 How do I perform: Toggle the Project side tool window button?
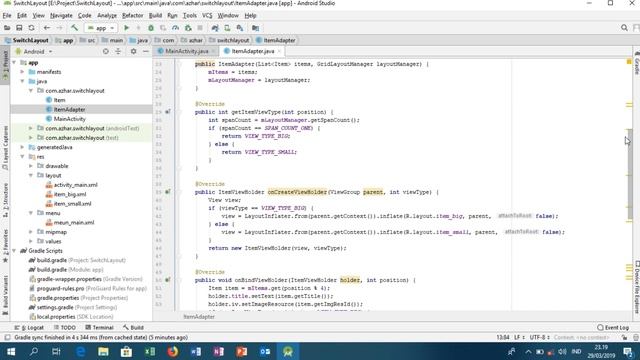[x=5, y=65]
